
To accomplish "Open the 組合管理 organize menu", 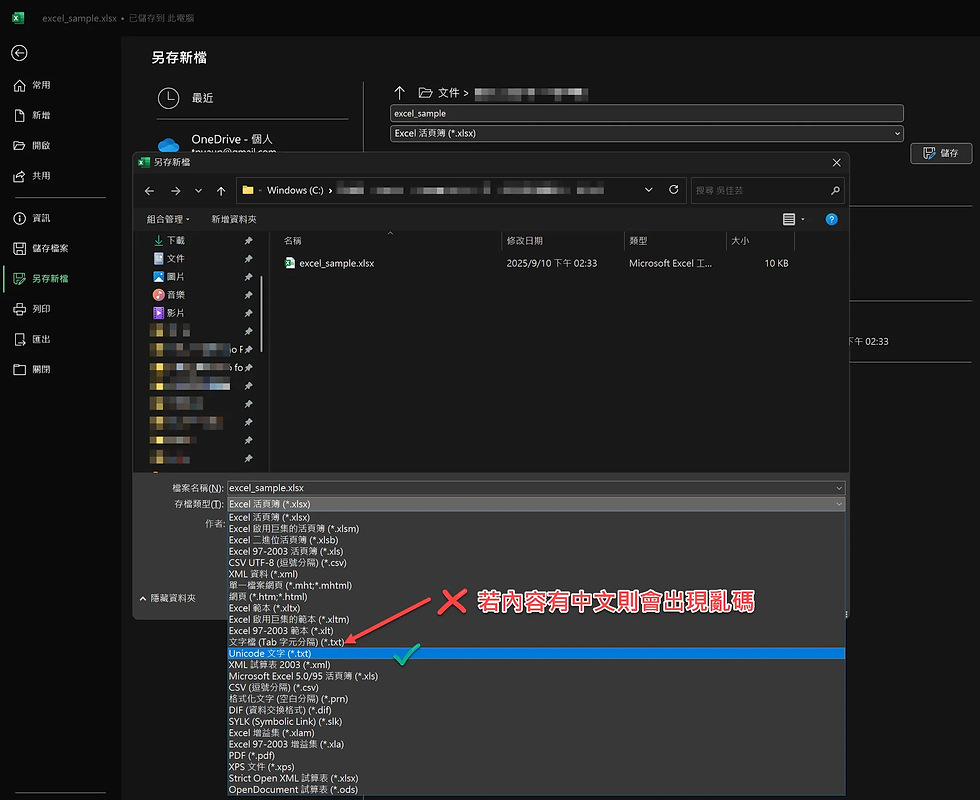I will [168, 219].
